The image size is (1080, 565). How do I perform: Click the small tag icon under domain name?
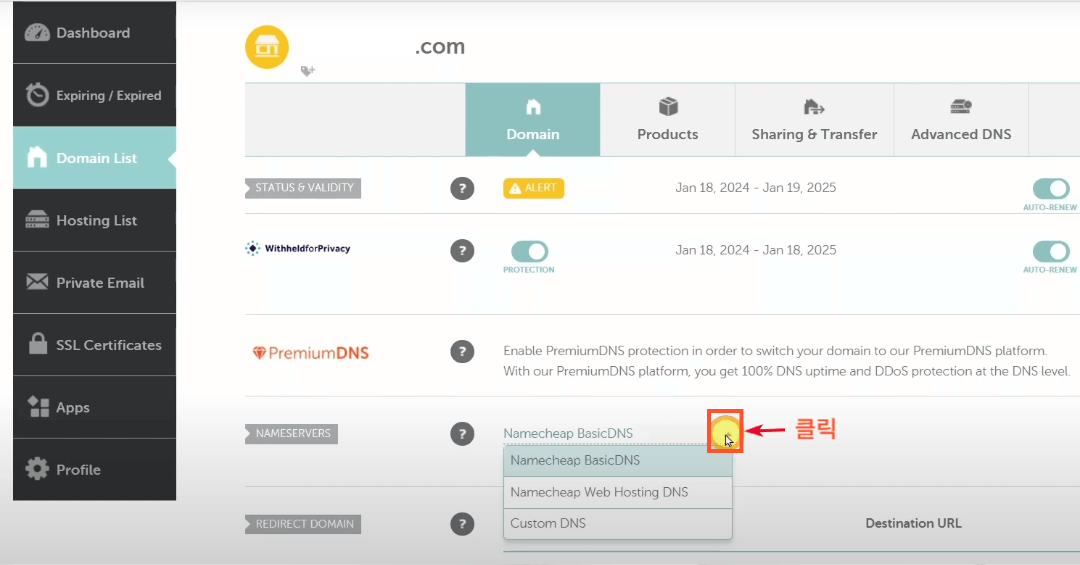click(x=308, y=70)
